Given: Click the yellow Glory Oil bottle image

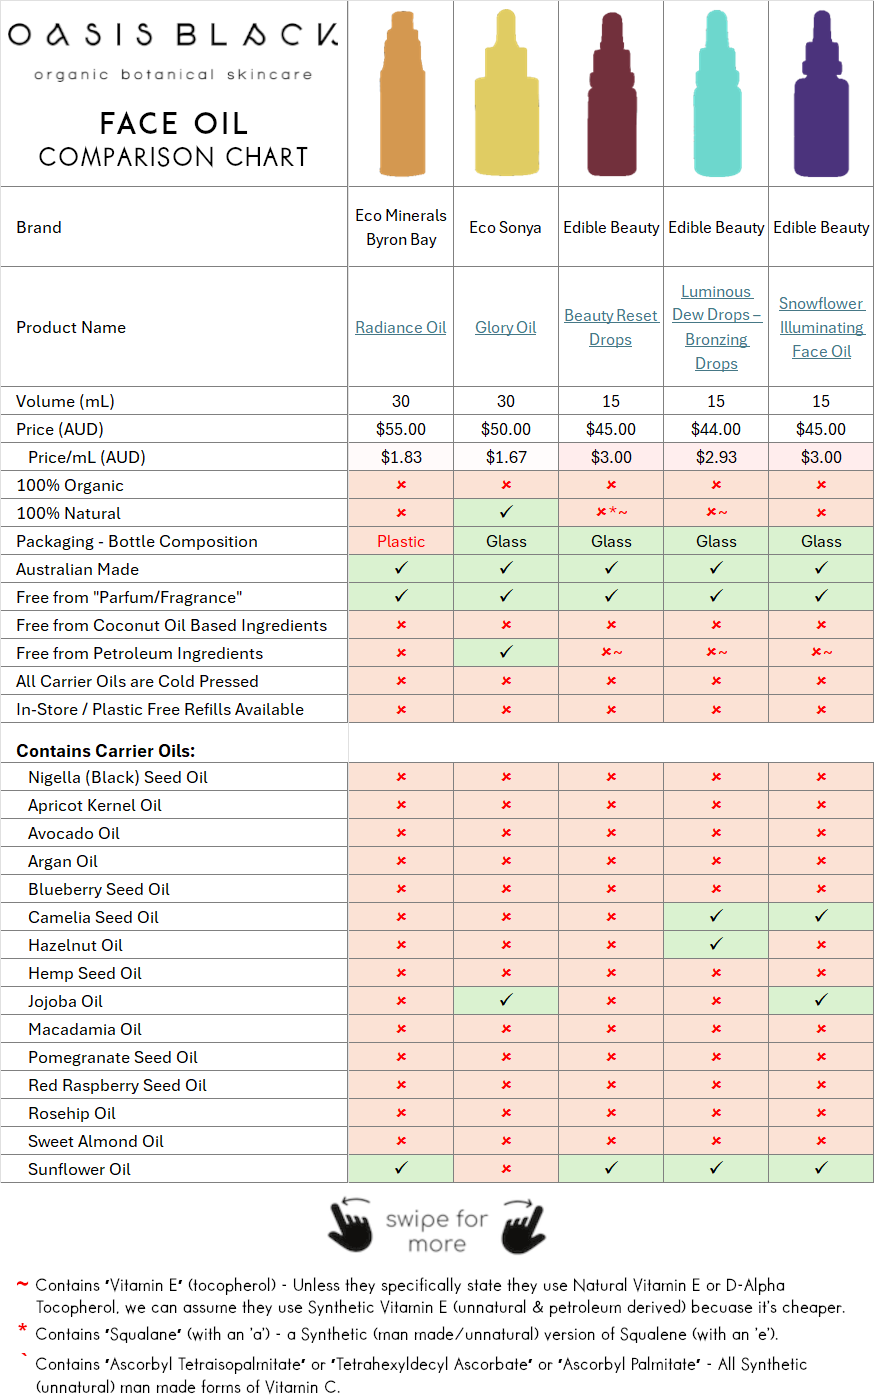Looking at the screenshot, I should pyautogui.click(x=506, y=94).
